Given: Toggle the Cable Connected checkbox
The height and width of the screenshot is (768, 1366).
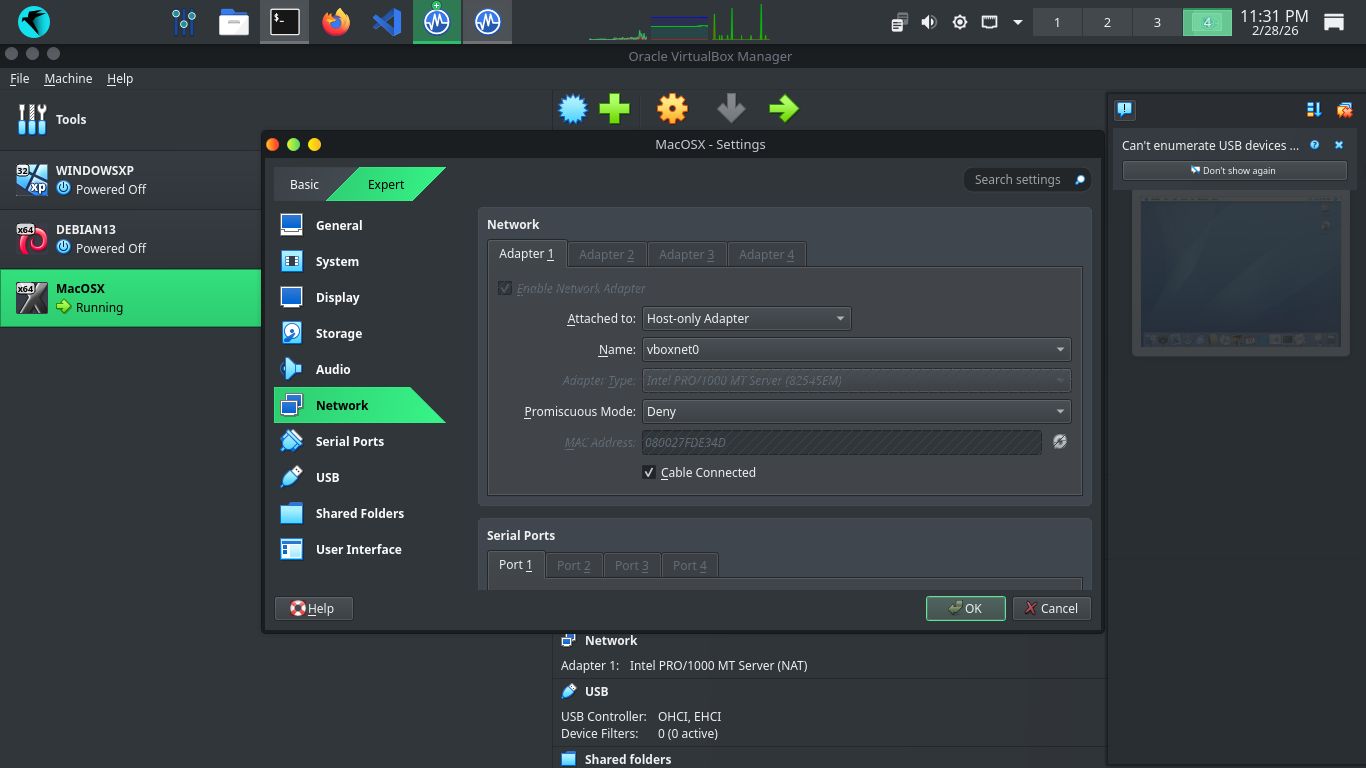Looking at the screenshot, I should (x=649, y=472).
